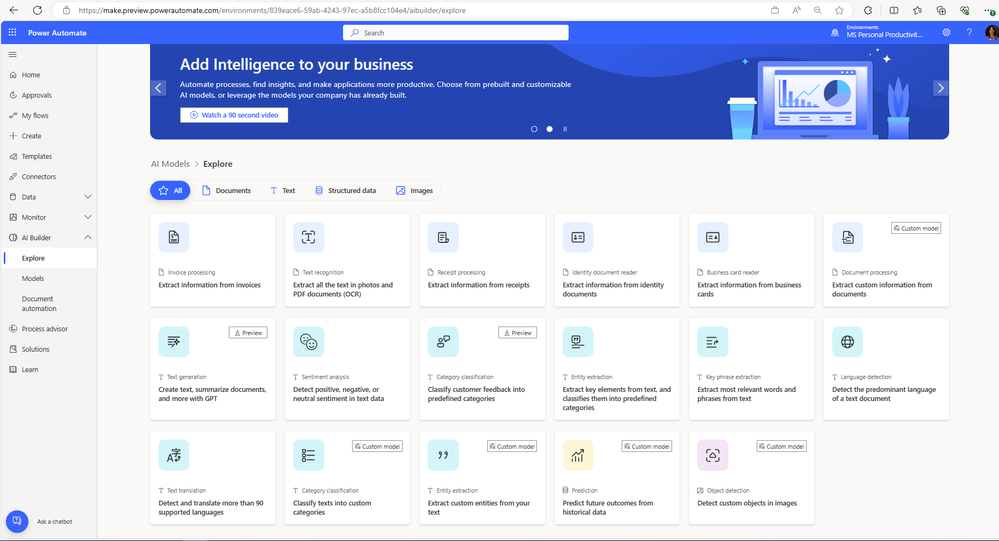This screenshot has height=541, width=999.
Task: Add page to favorites star icon
Action: click(839, 10)
